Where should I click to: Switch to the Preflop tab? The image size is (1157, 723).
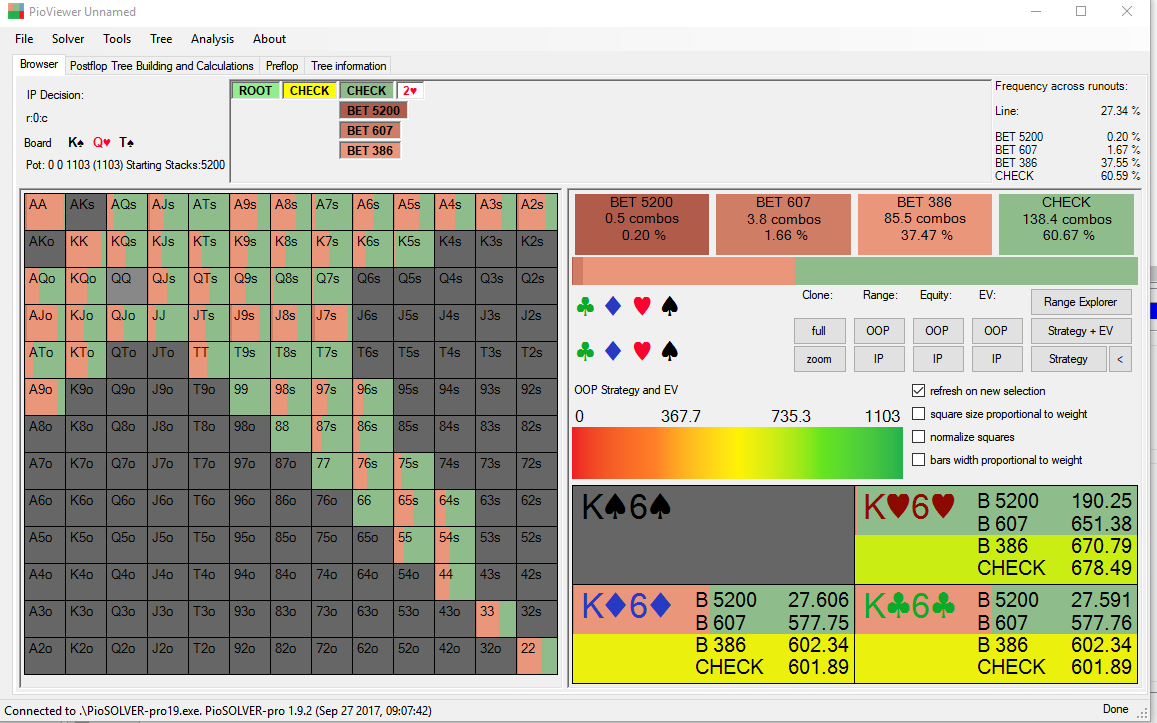(282, 66)
